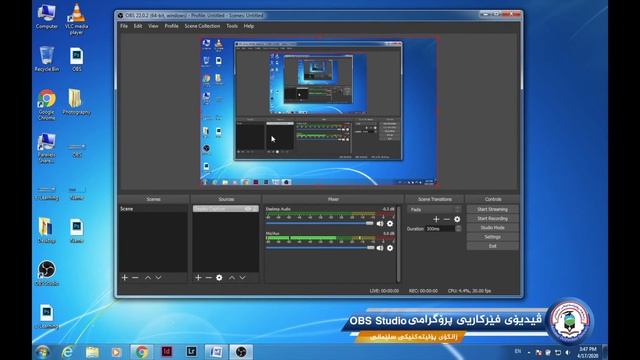640x360 pixels.
Task: Open the Photography folder on the desktop
Action: tap(76, 102)
